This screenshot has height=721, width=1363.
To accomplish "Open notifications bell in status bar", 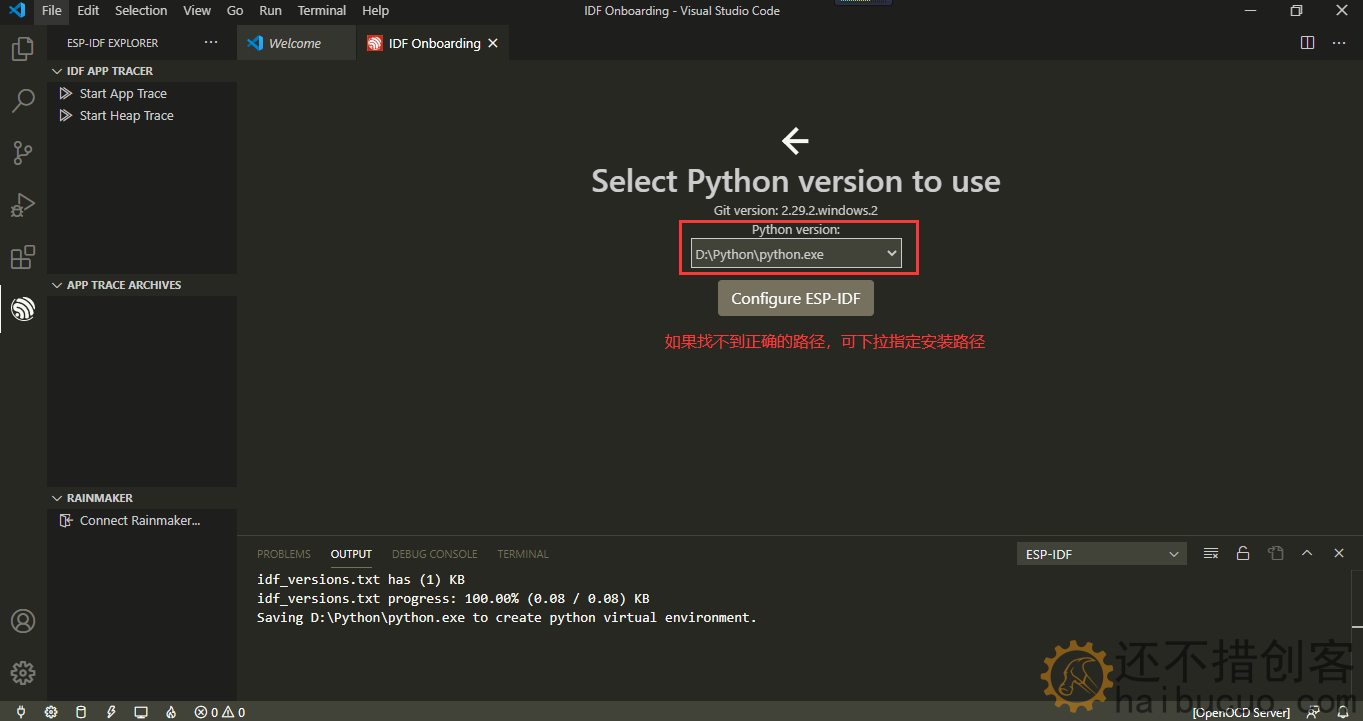I will (1342, 712).
